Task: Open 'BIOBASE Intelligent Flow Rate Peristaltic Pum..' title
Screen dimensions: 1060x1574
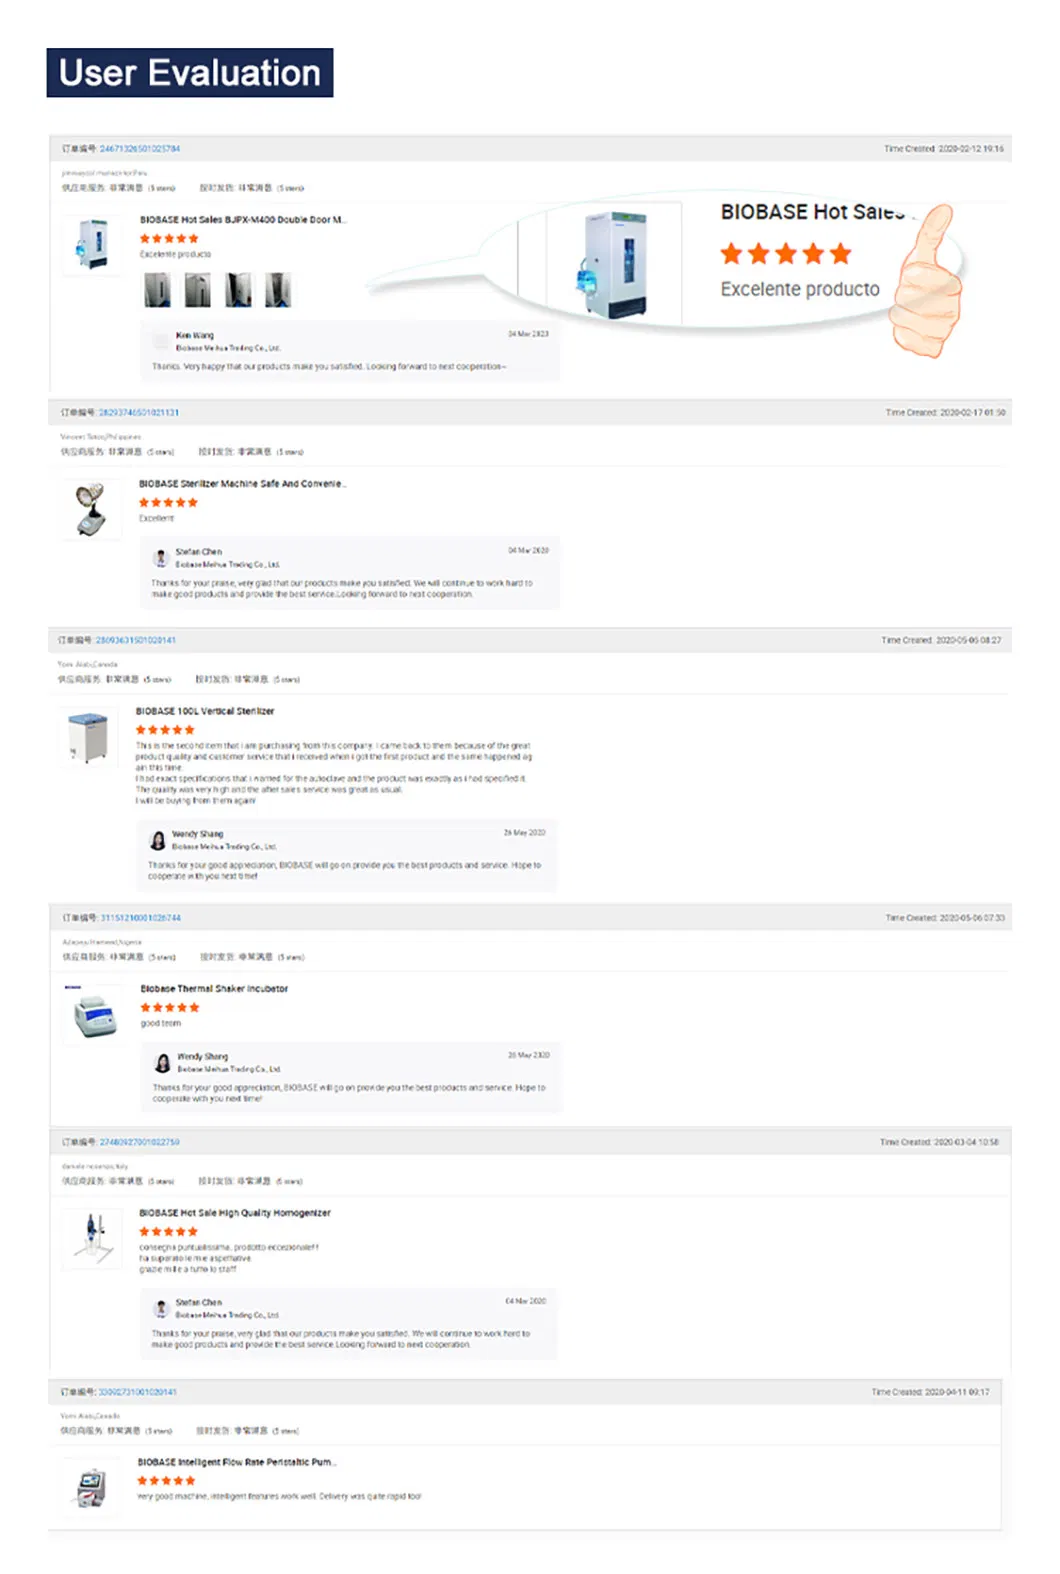Action: (237, 1462)
